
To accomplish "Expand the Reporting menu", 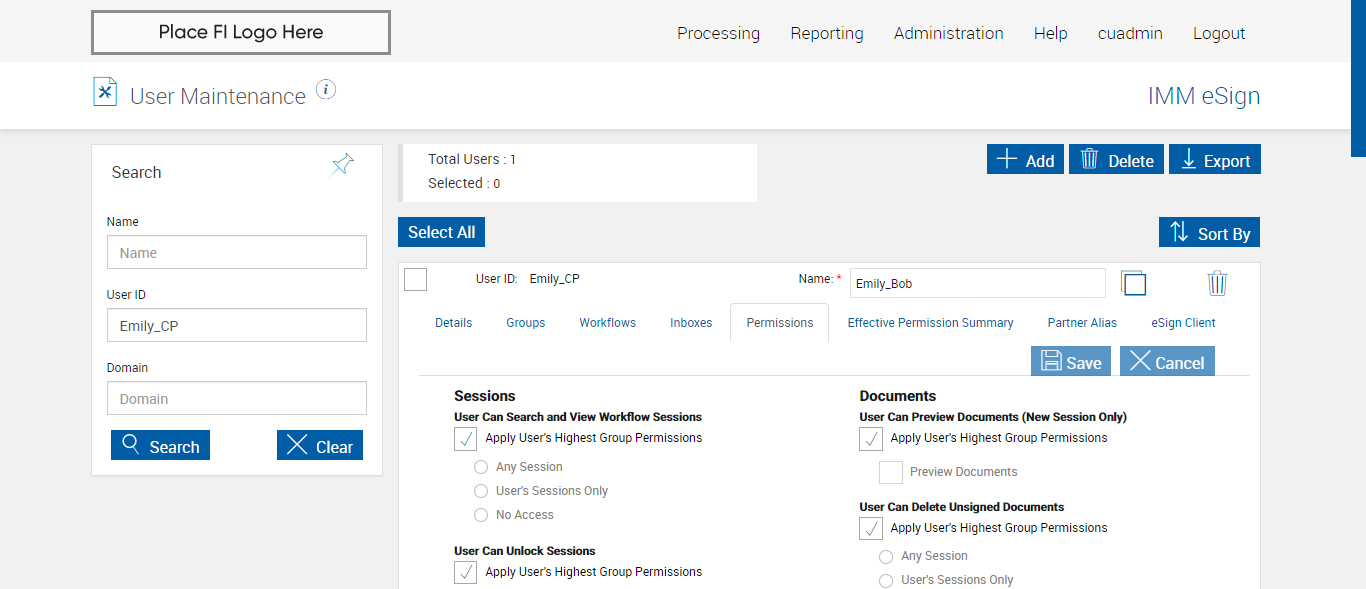I will coord(827,33).
